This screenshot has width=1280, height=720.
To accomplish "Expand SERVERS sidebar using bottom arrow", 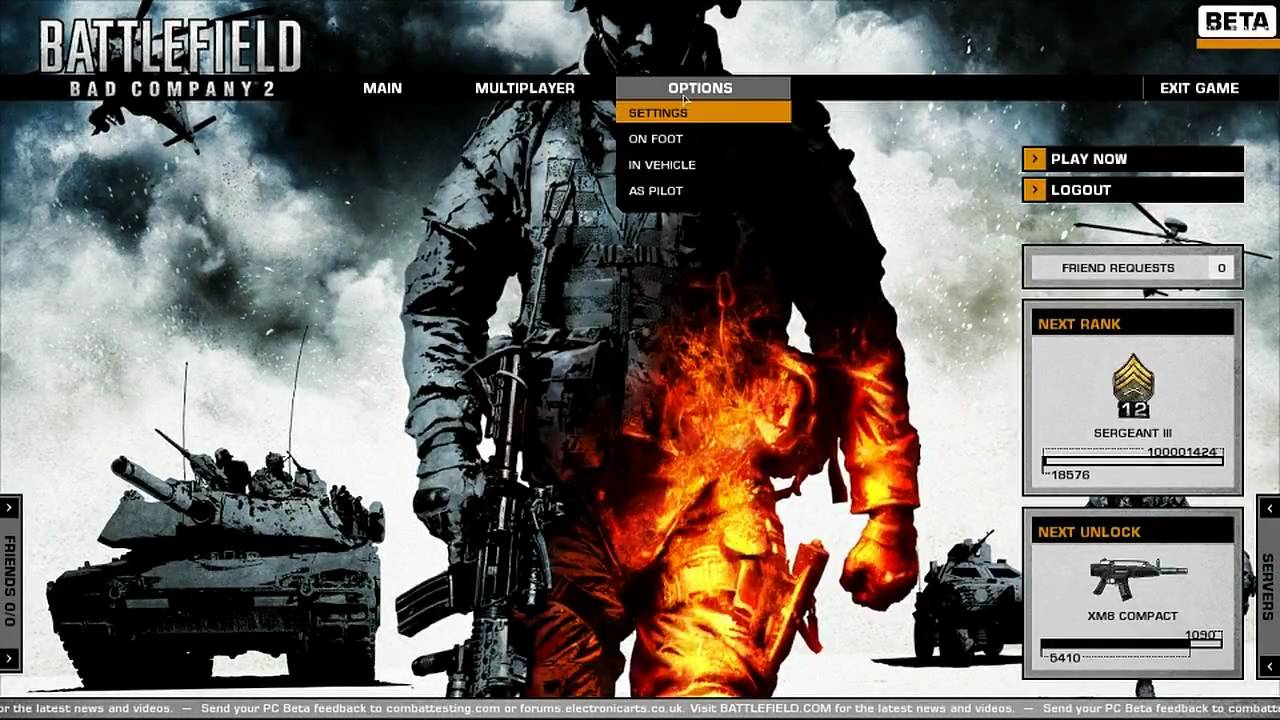I will point(1269,666).
